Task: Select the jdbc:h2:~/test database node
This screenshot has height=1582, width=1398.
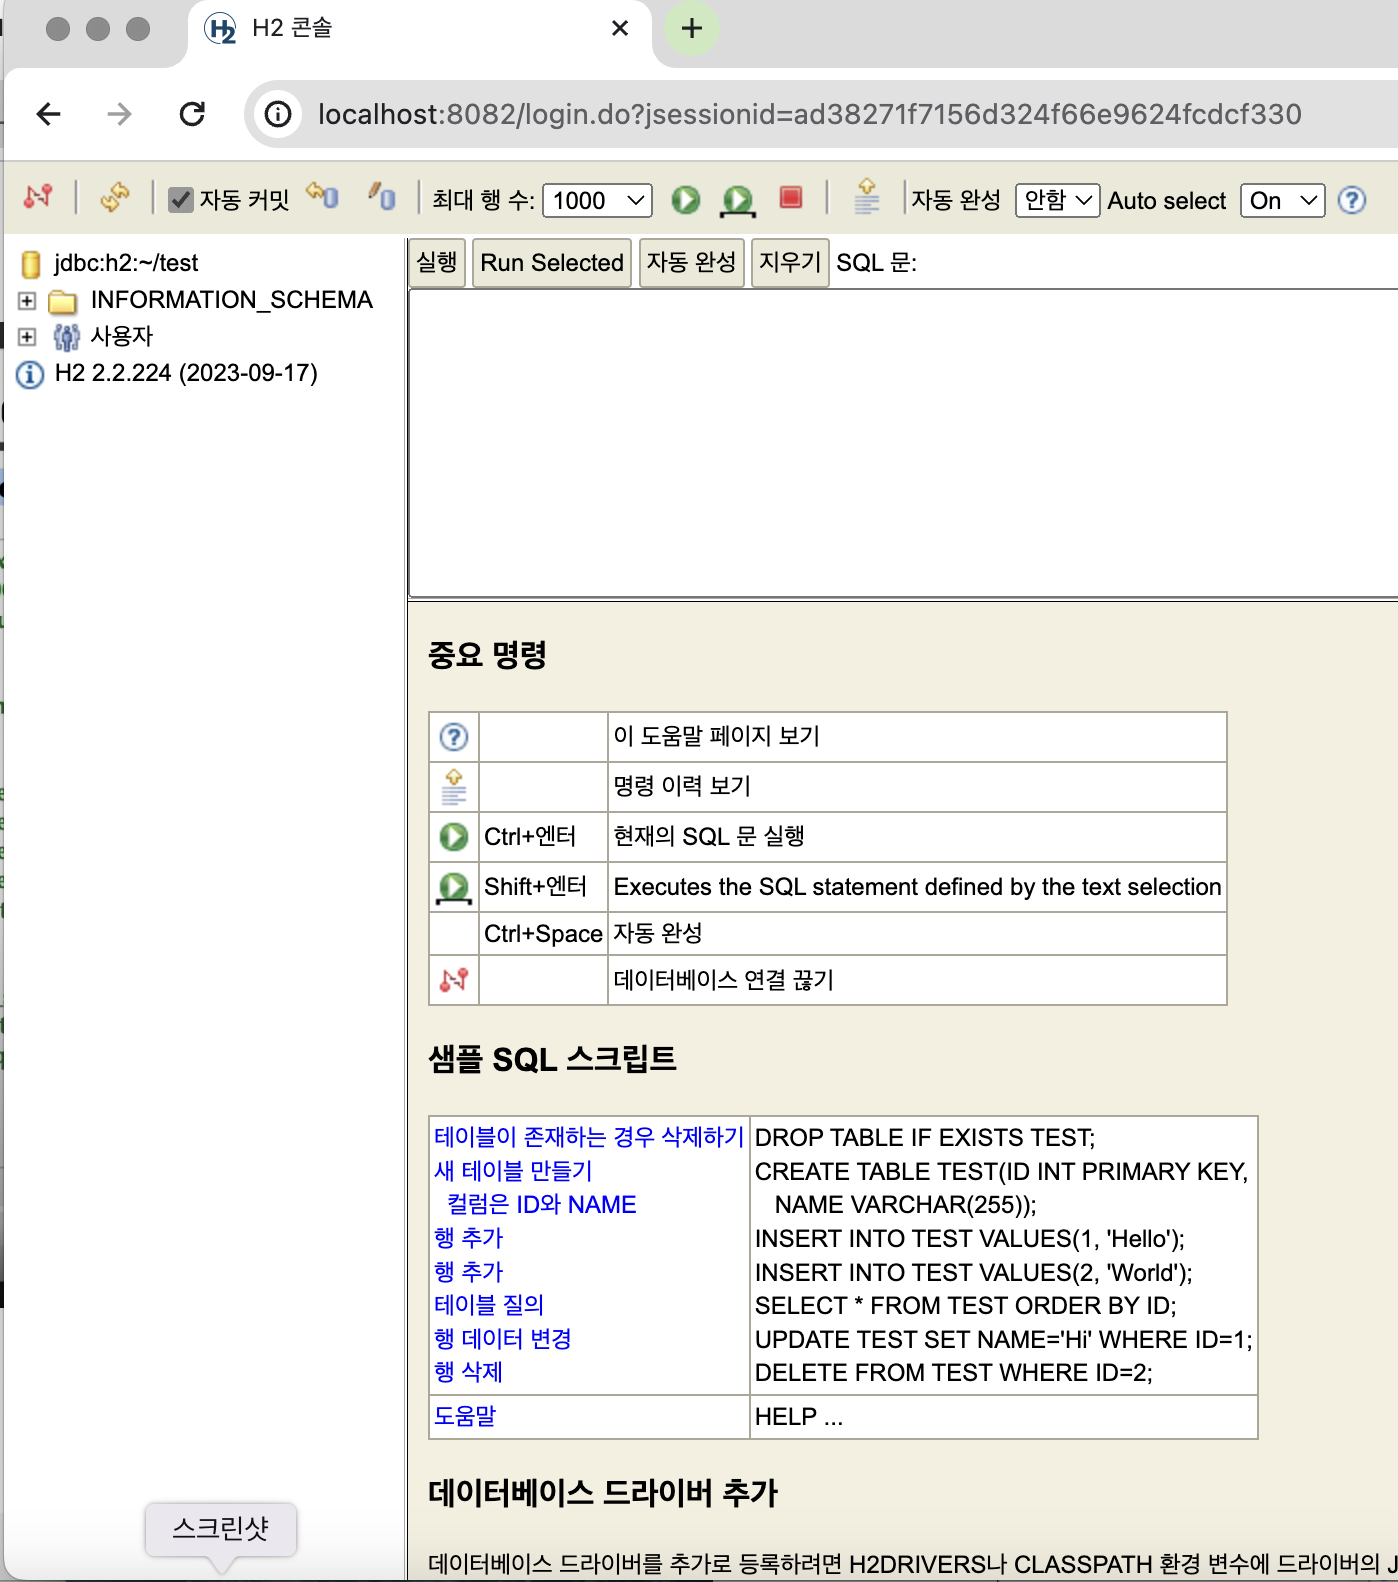Action: 126,263
